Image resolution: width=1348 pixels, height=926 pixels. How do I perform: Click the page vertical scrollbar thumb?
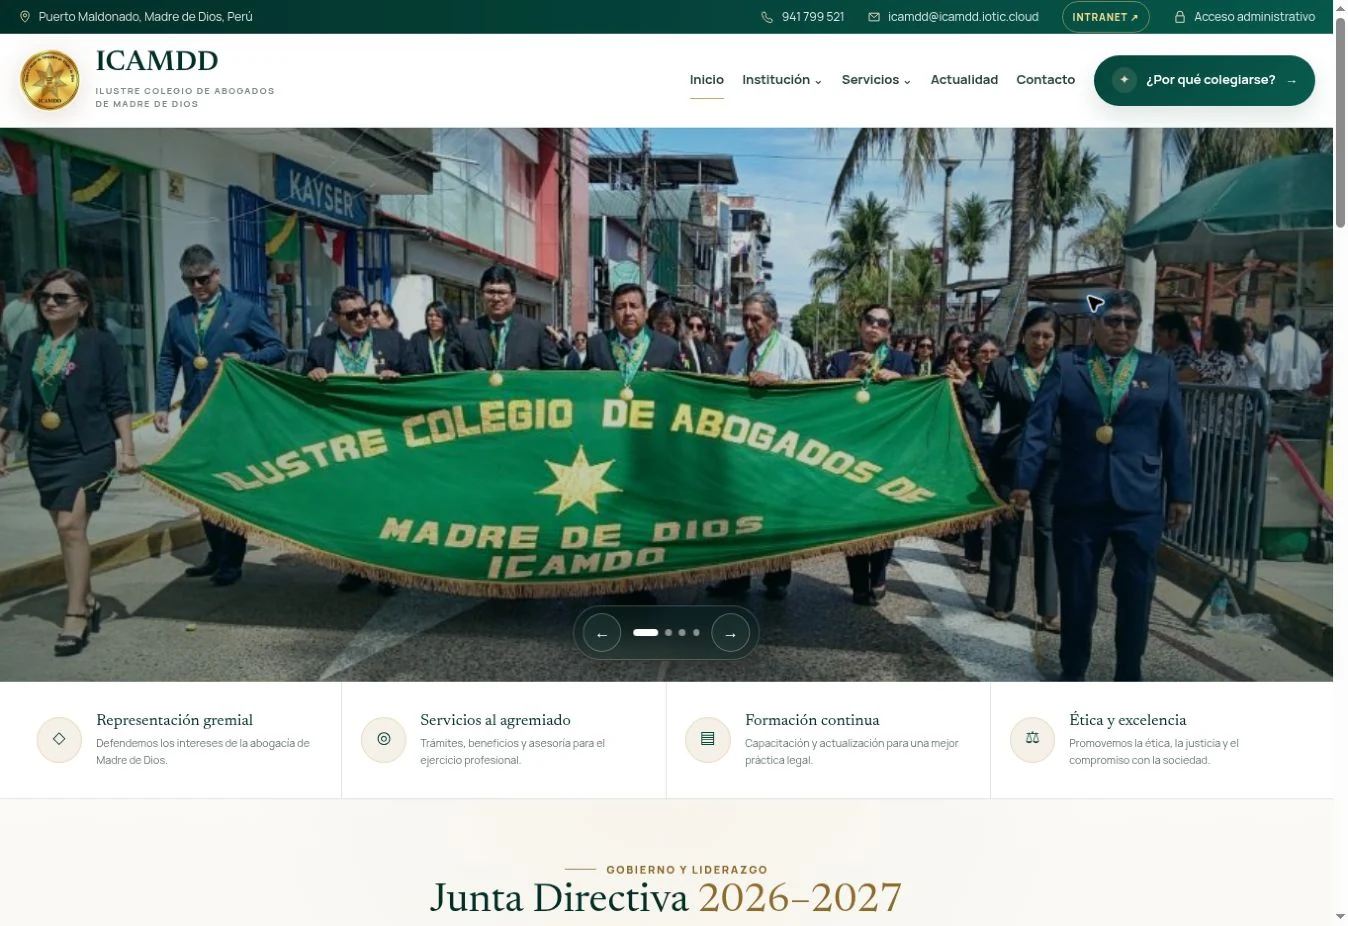[x=1340, y=122]
